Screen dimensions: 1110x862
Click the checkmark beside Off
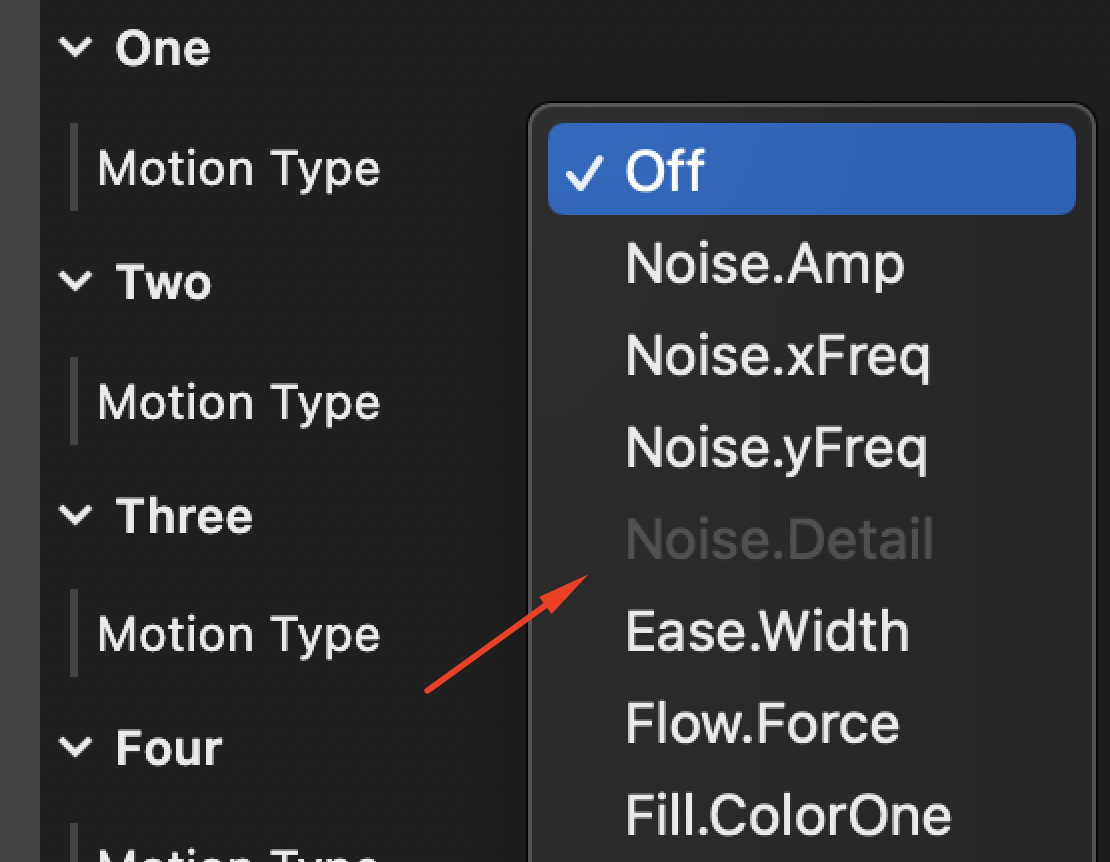point(585,170)
